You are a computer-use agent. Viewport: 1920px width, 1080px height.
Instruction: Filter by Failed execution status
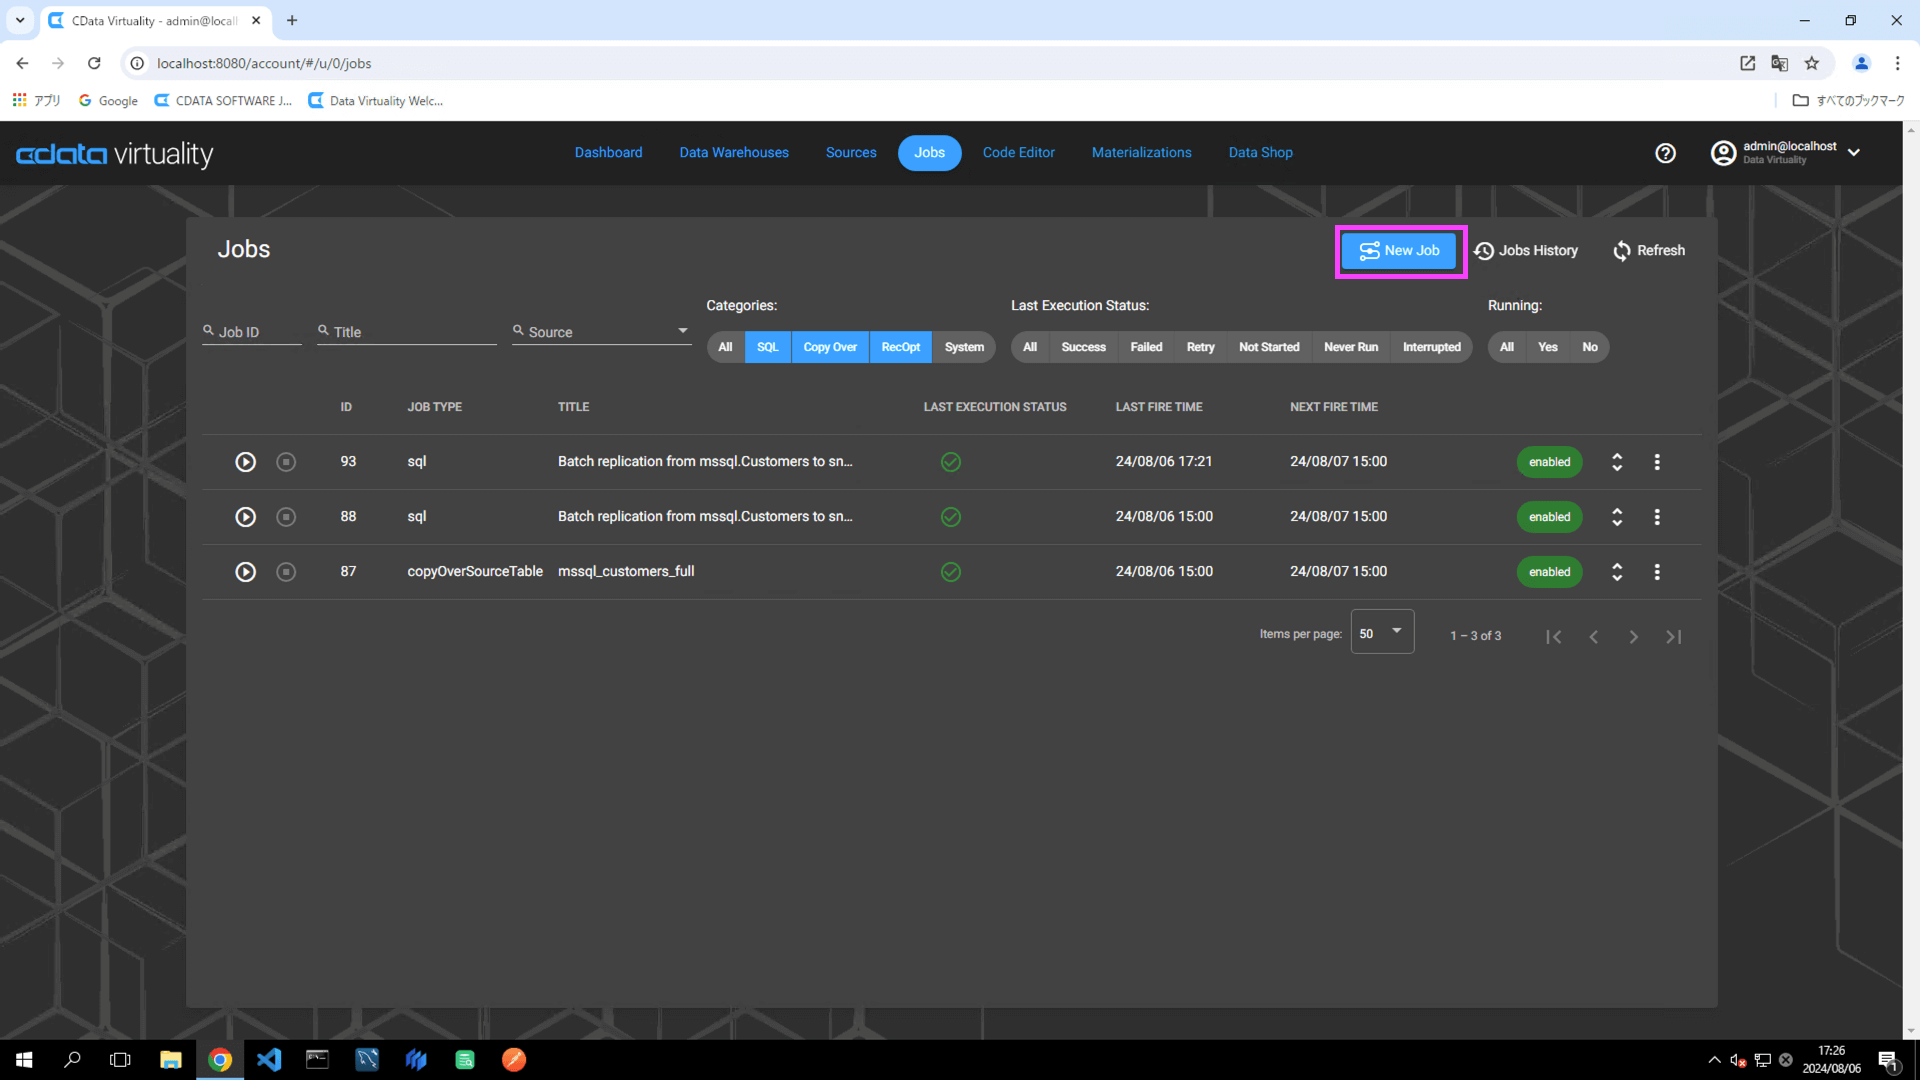1146,347
